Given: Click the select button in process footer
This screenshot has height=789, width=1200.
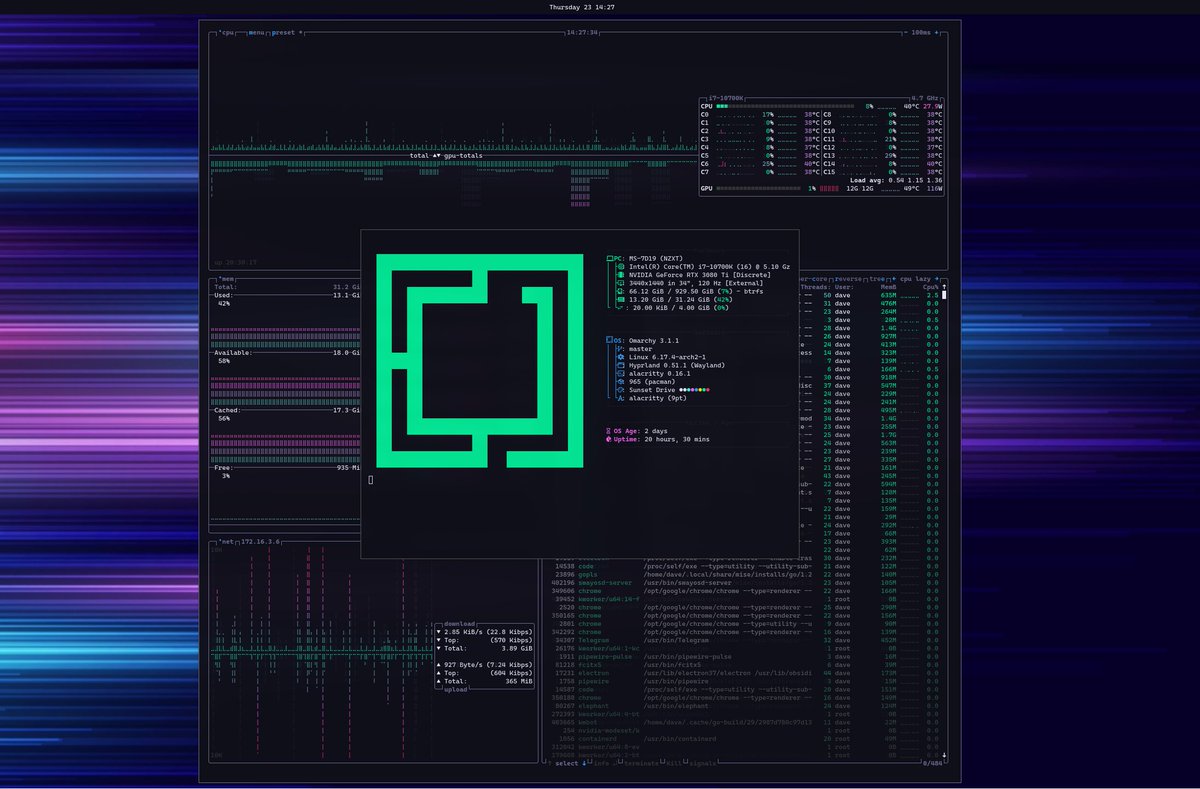Looking at the screenshot, I should 567,763.
